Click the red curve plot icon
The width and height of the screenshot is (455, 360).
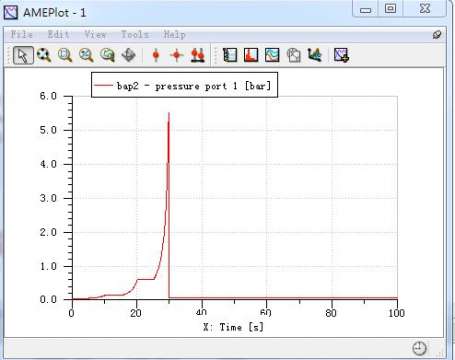tap(251, 55)
